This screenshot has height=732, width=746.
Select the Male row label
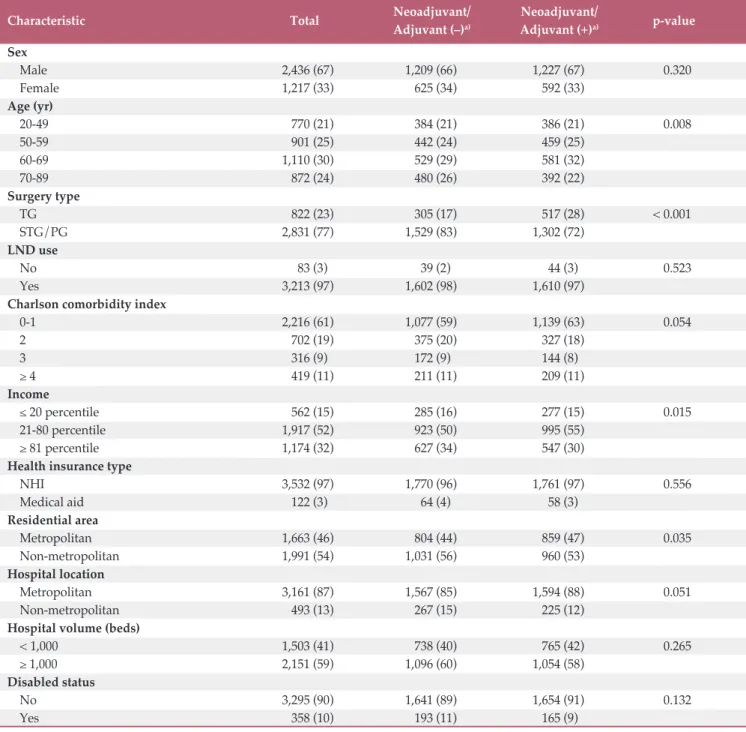coord(33,70)
